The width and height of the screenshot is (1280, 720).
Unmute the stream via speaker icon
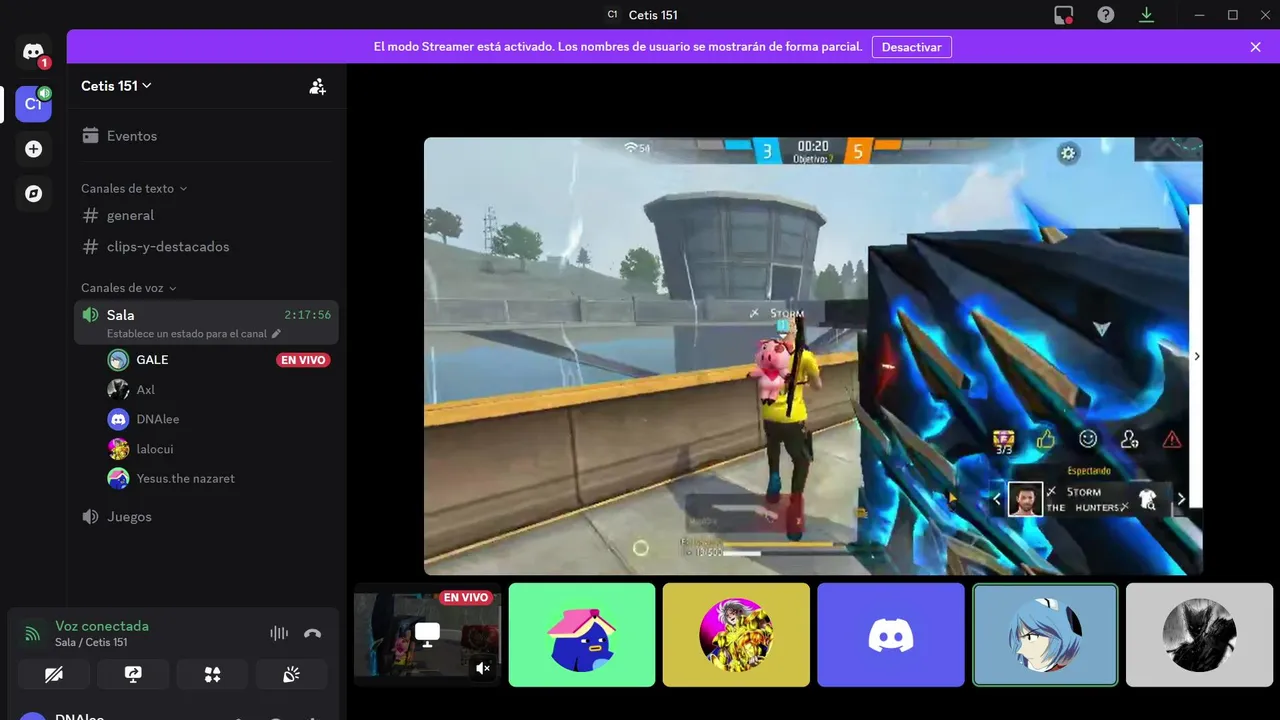pos(483,668)
